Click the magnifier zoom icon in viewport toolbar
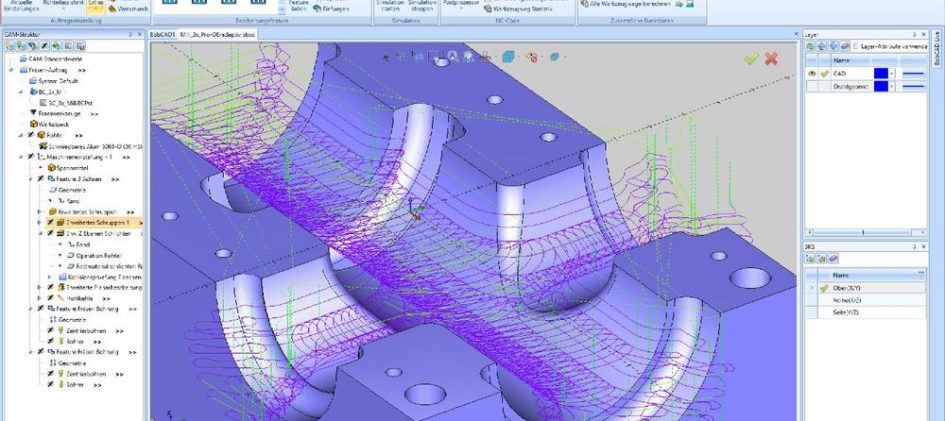Viewport: 945px width, 421px height. tap(454, 57)
